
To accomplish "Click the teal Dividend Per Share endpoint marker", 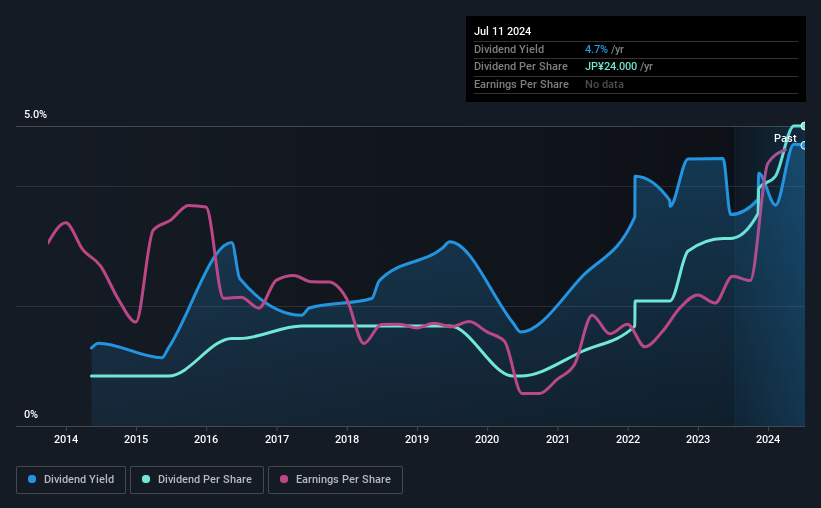I will [803, 126].
